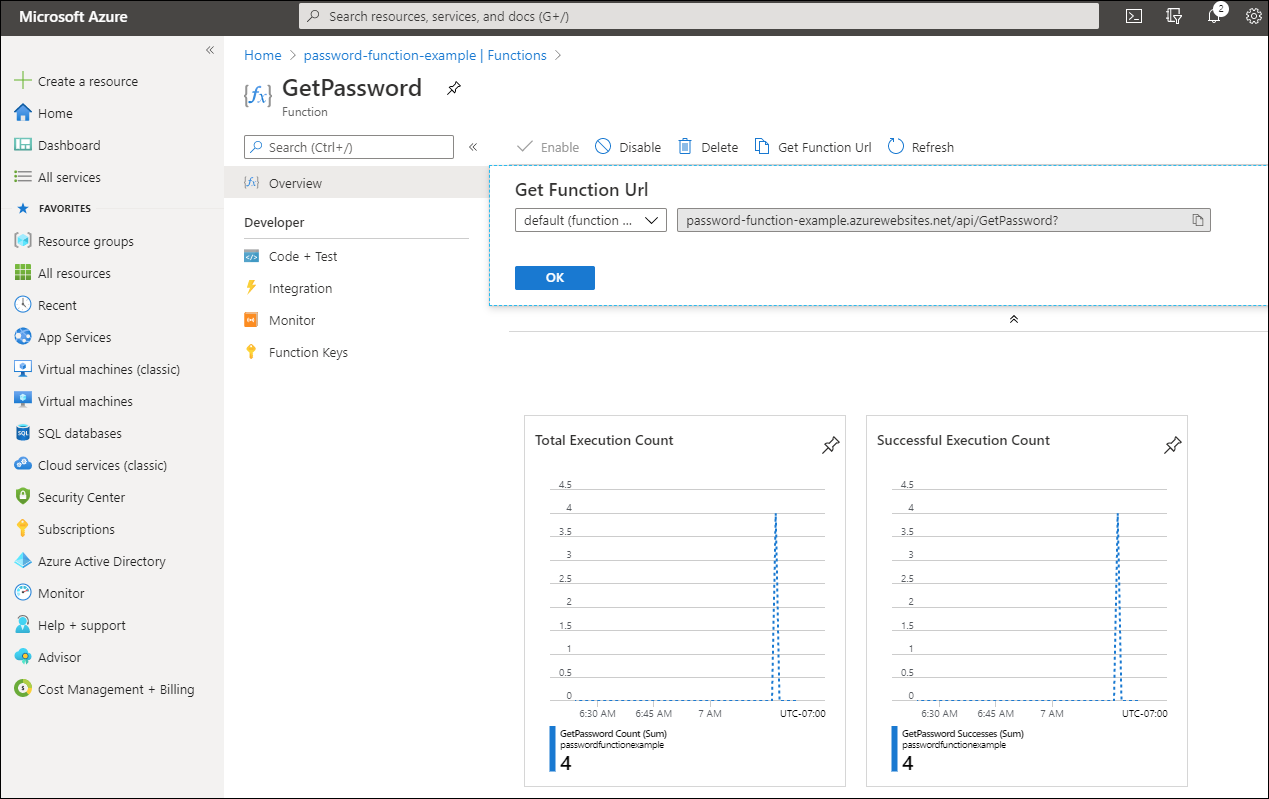1269x799 pixels.
Task: Collapse the left portal sidebar
Action: click(x=210, y=50)
